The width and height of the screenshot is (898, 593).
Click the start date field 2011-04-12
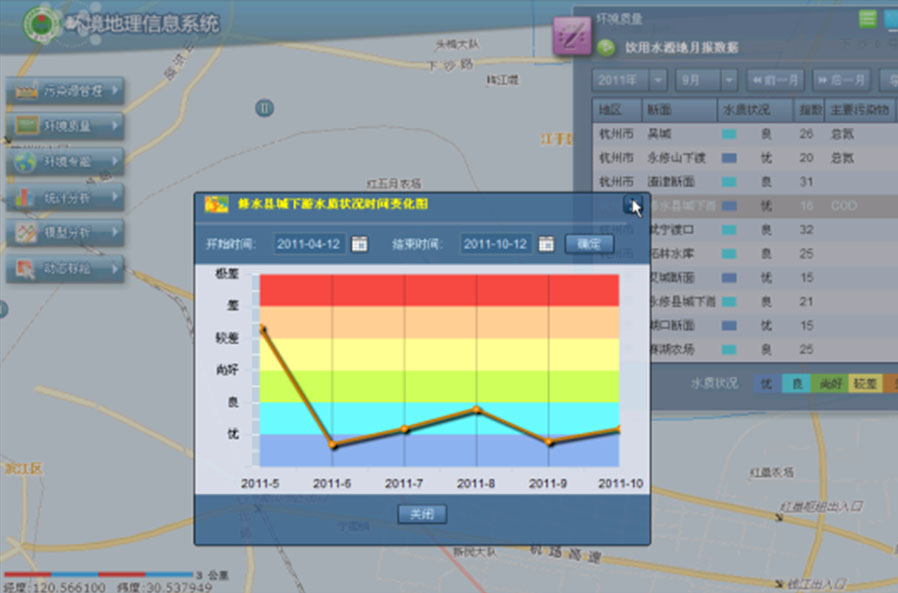pos(309,244)
